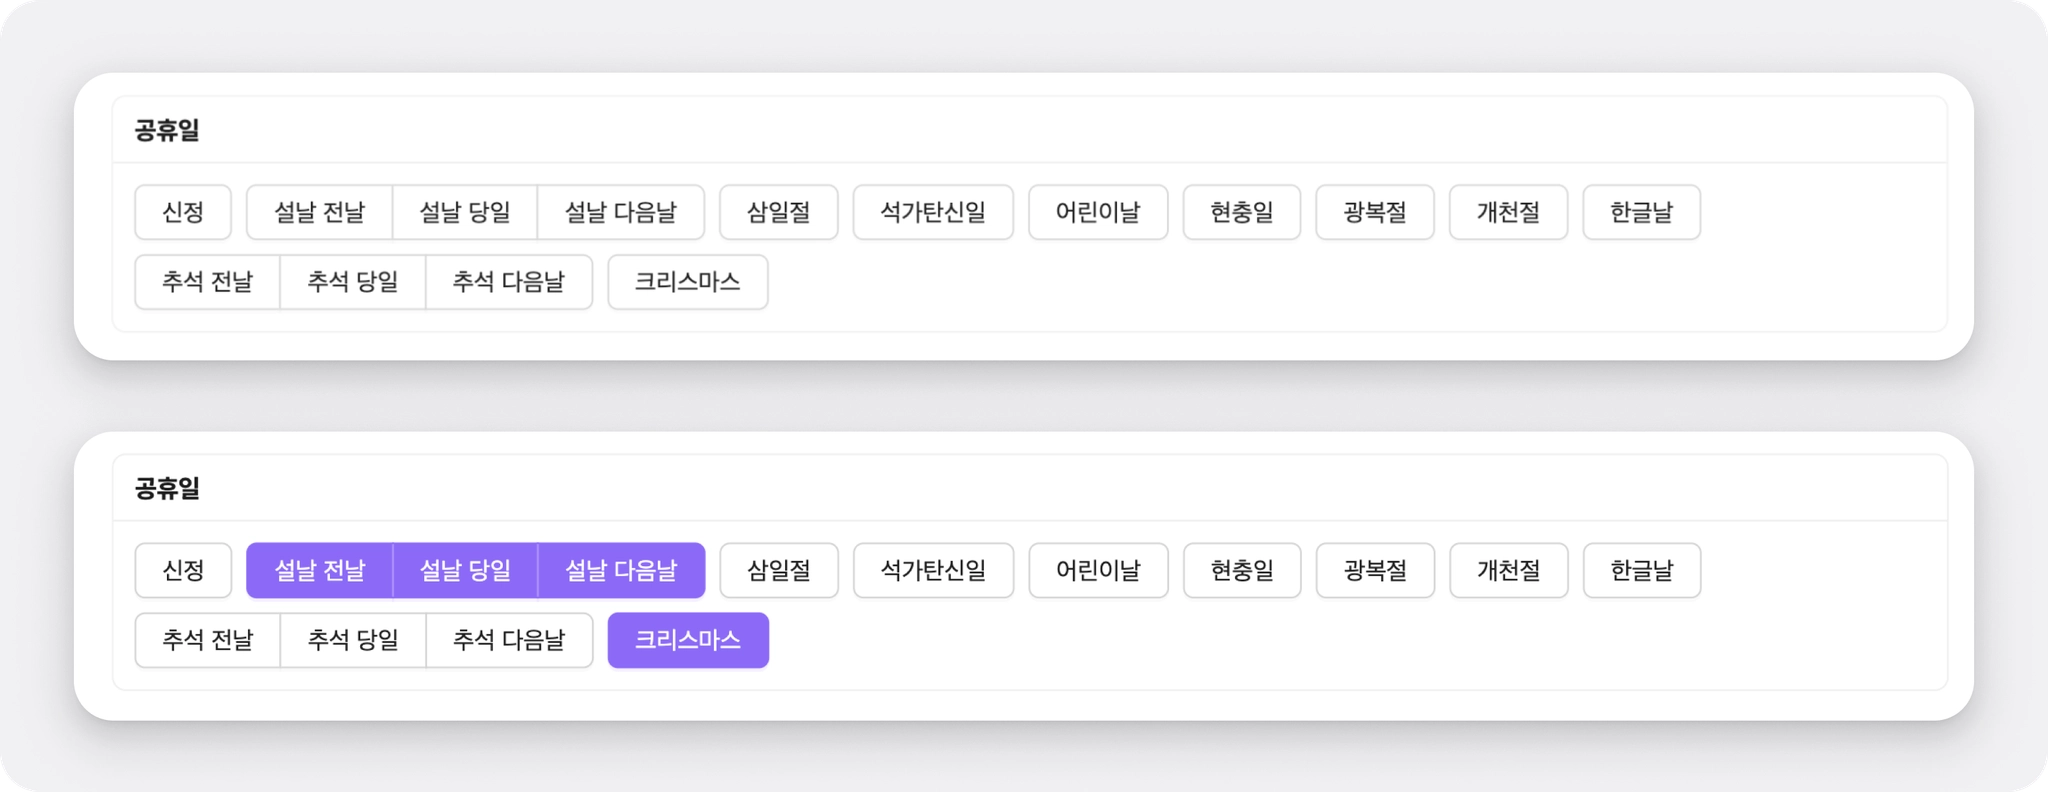Enable 어린이날 in the top panel

(1098, 212)
